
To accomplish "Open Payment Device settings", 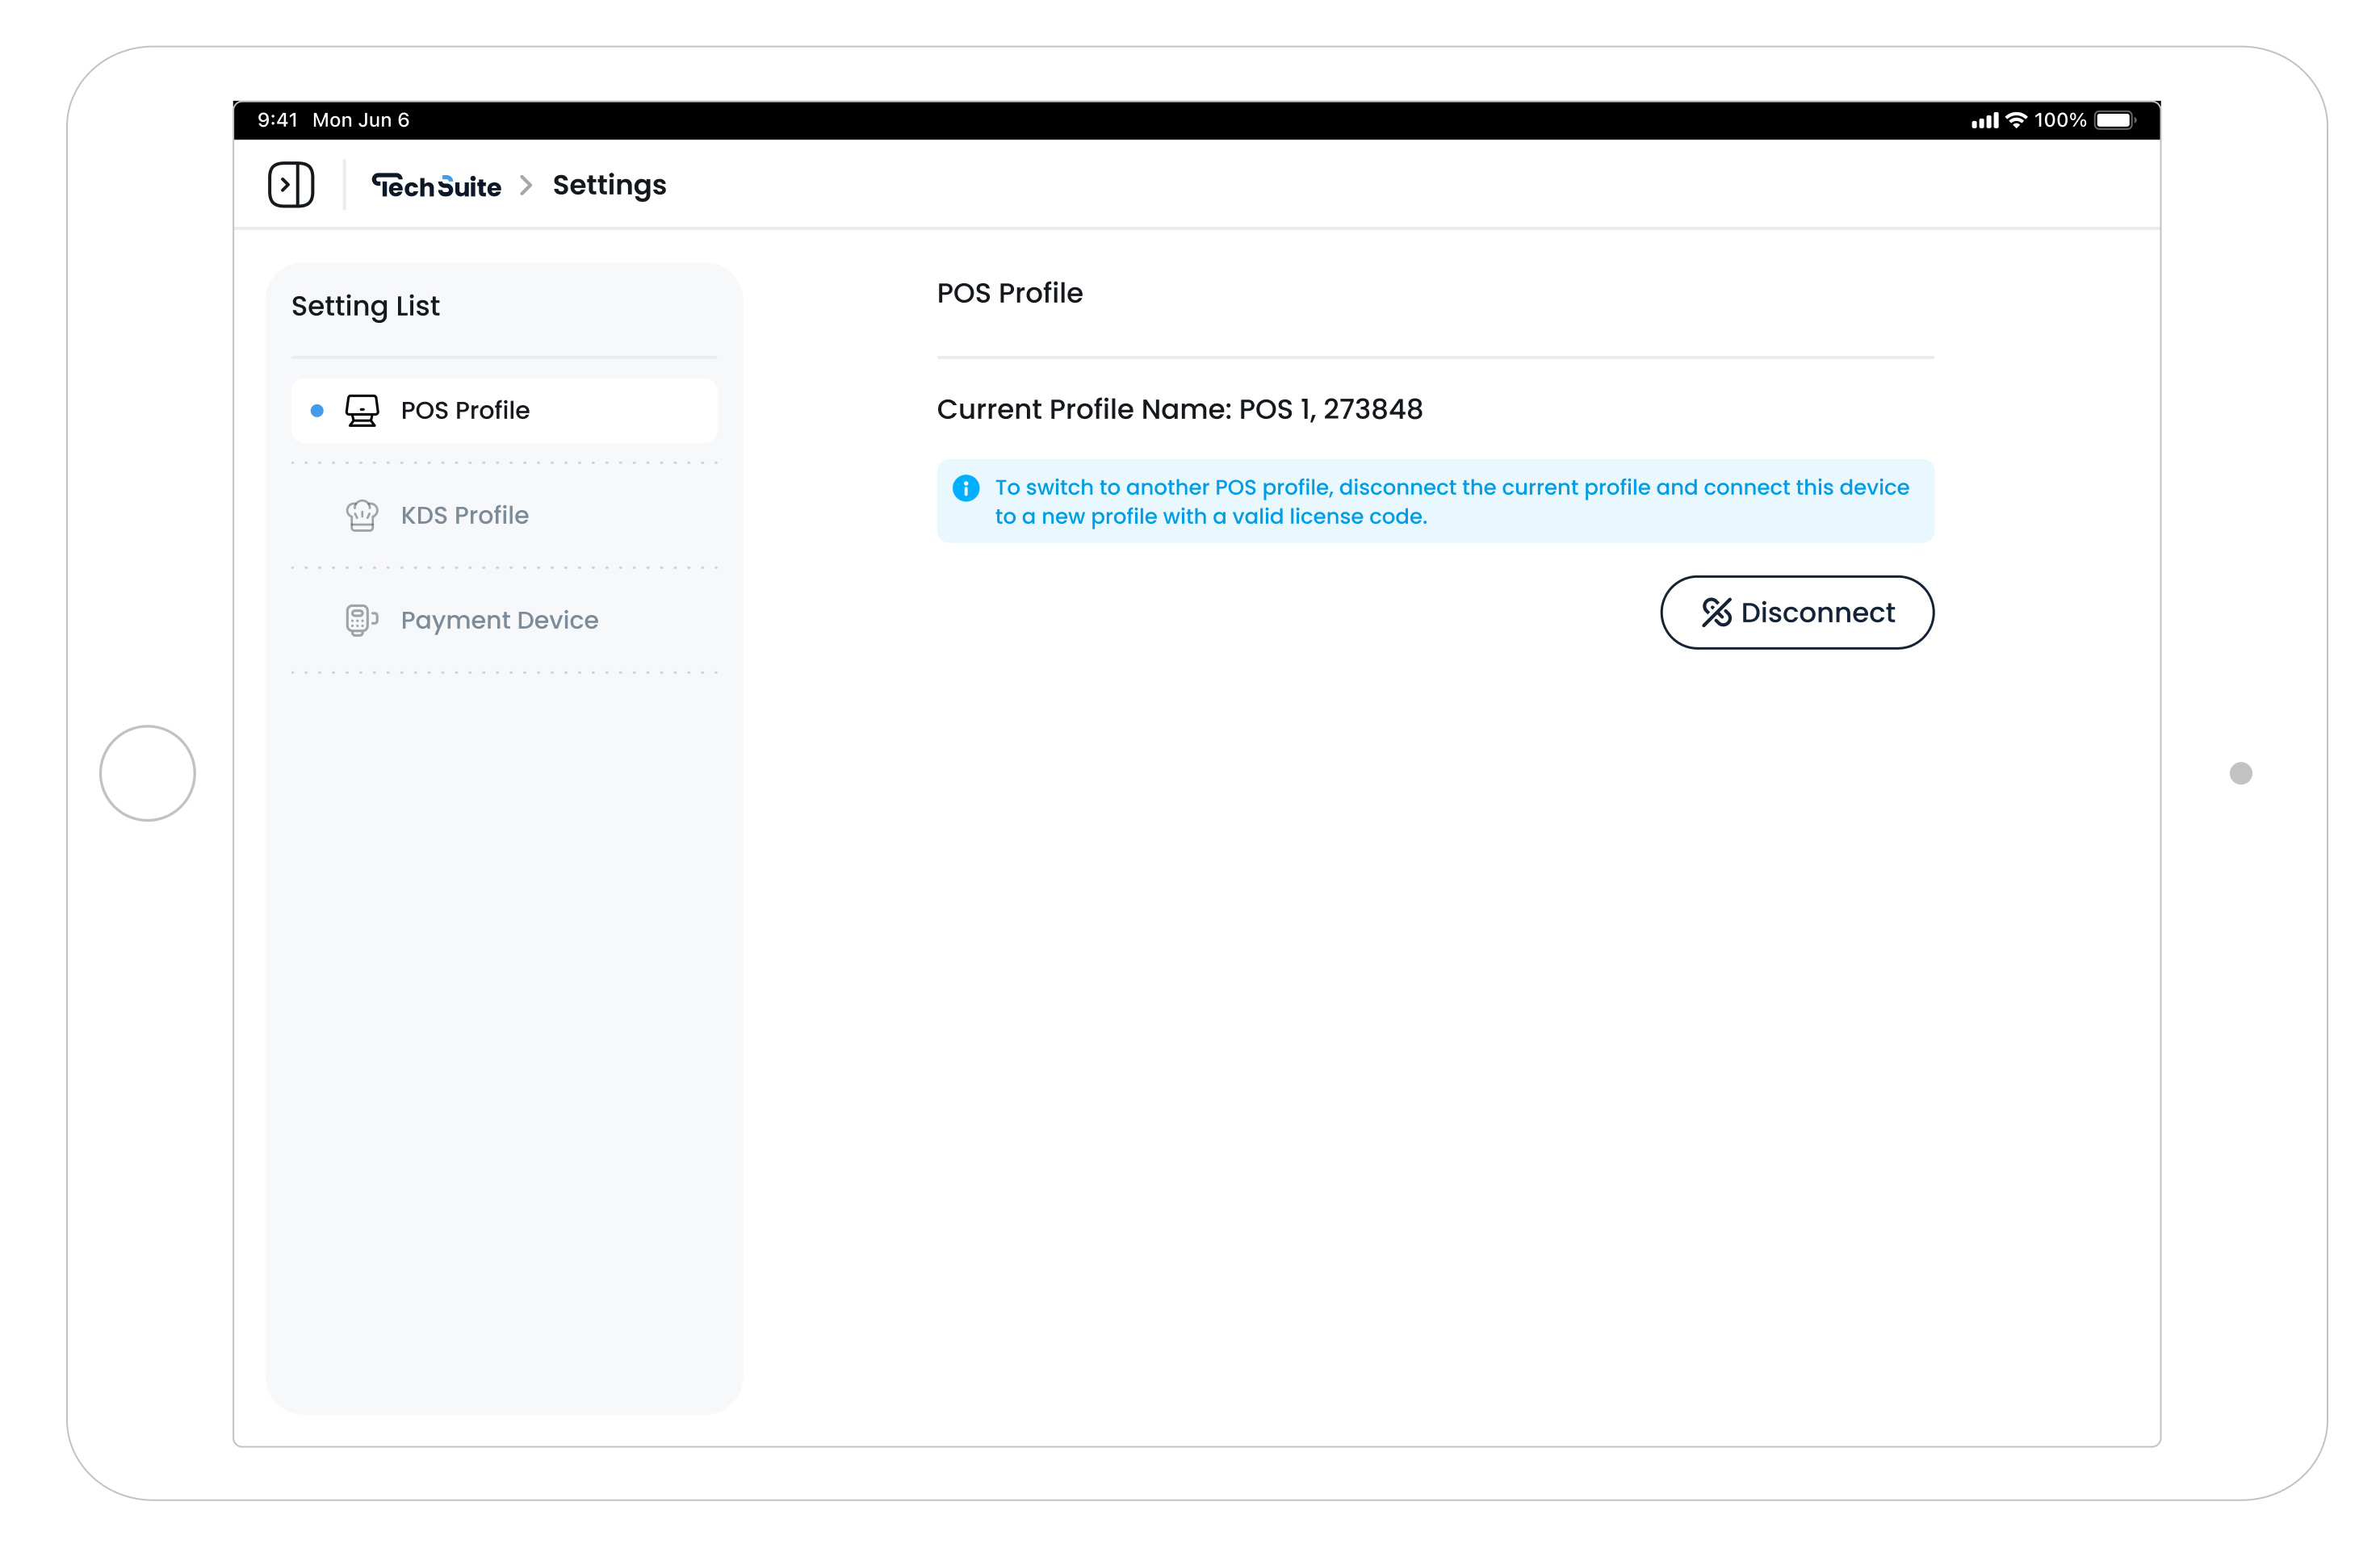I will (499, 619).
